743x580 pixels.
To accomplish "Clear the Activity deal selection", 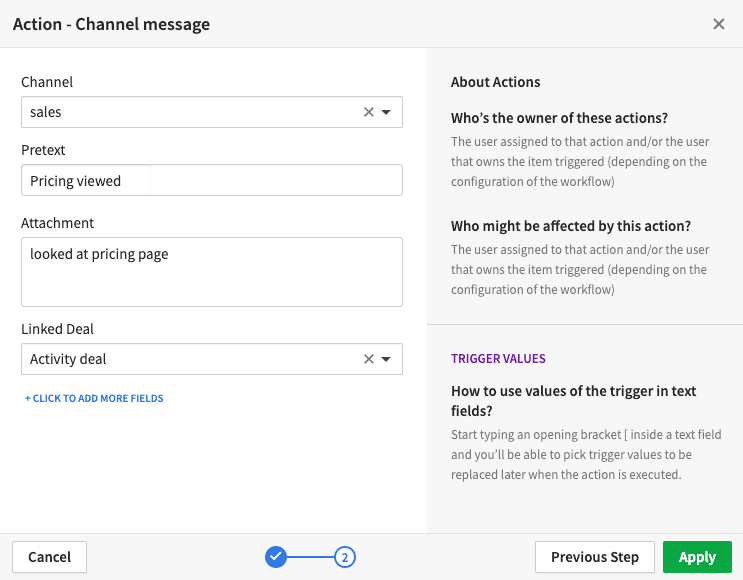I will 369,359.
